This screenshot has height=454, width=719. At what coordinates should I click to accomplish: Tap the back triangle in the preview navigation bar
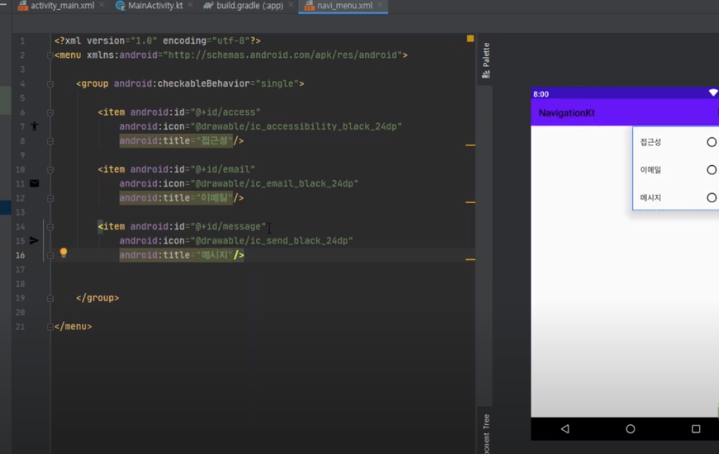(565, 429)
